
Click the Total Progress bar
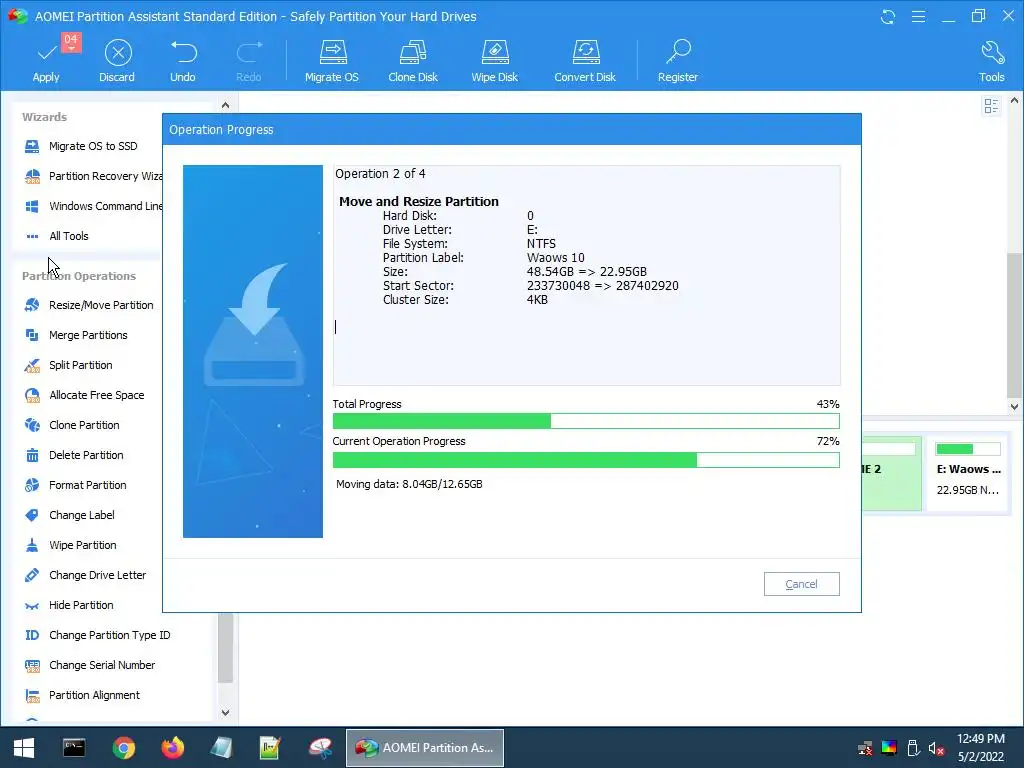[586, 421]
